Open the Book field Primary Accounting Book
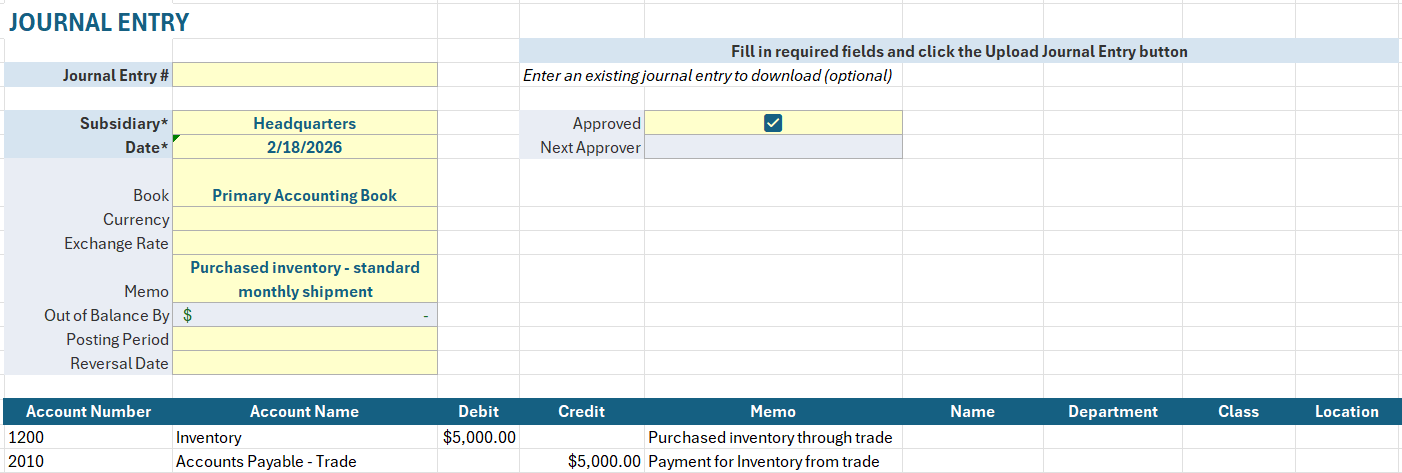The image size is (1402, 473). click(305, 195)
